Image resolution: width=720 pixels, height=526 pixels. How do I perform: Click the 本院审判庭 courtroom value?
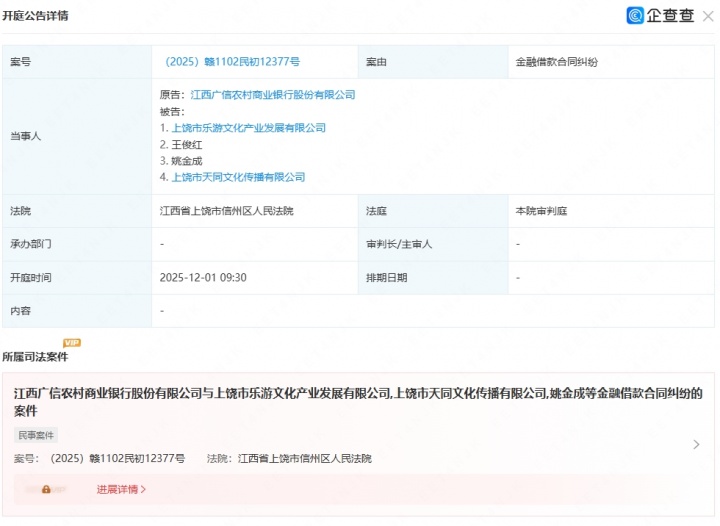coord(541,211)
